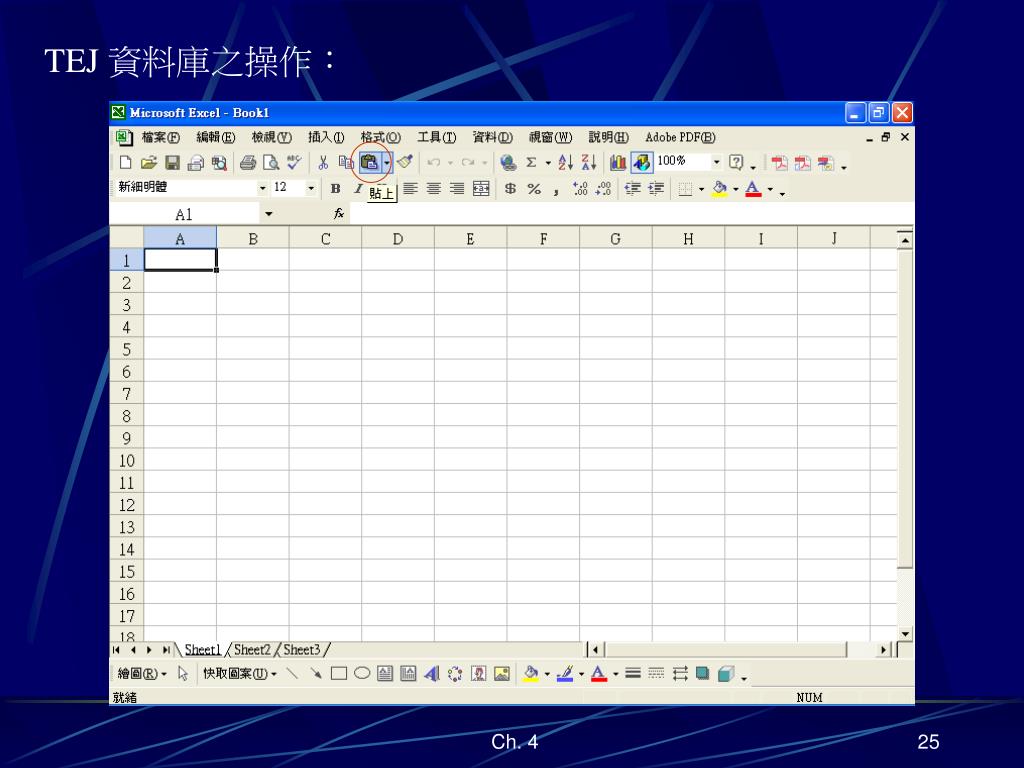The width and height of the screenshot is (1024, 768).
Task: Switch to the Sheet3 tab
Action: [302, 650]
